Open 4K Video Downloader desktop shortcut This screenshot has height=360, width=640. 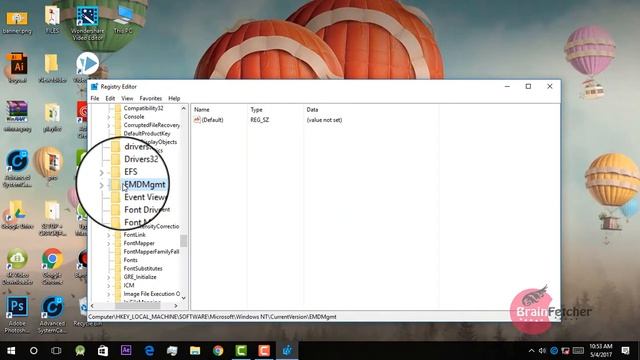pos(17,266)
